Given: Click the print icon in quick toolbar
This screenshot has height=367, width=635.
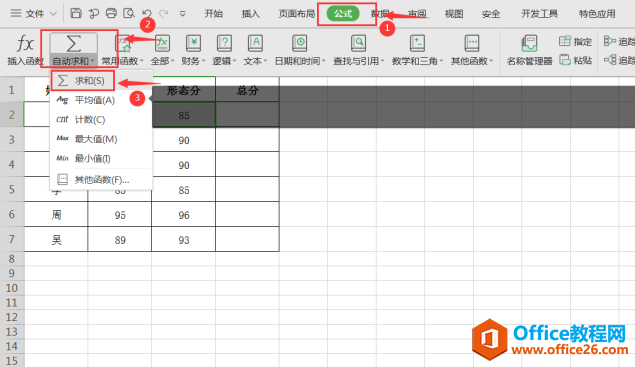Looking at the screenshot, I should [x=111, y=13].
